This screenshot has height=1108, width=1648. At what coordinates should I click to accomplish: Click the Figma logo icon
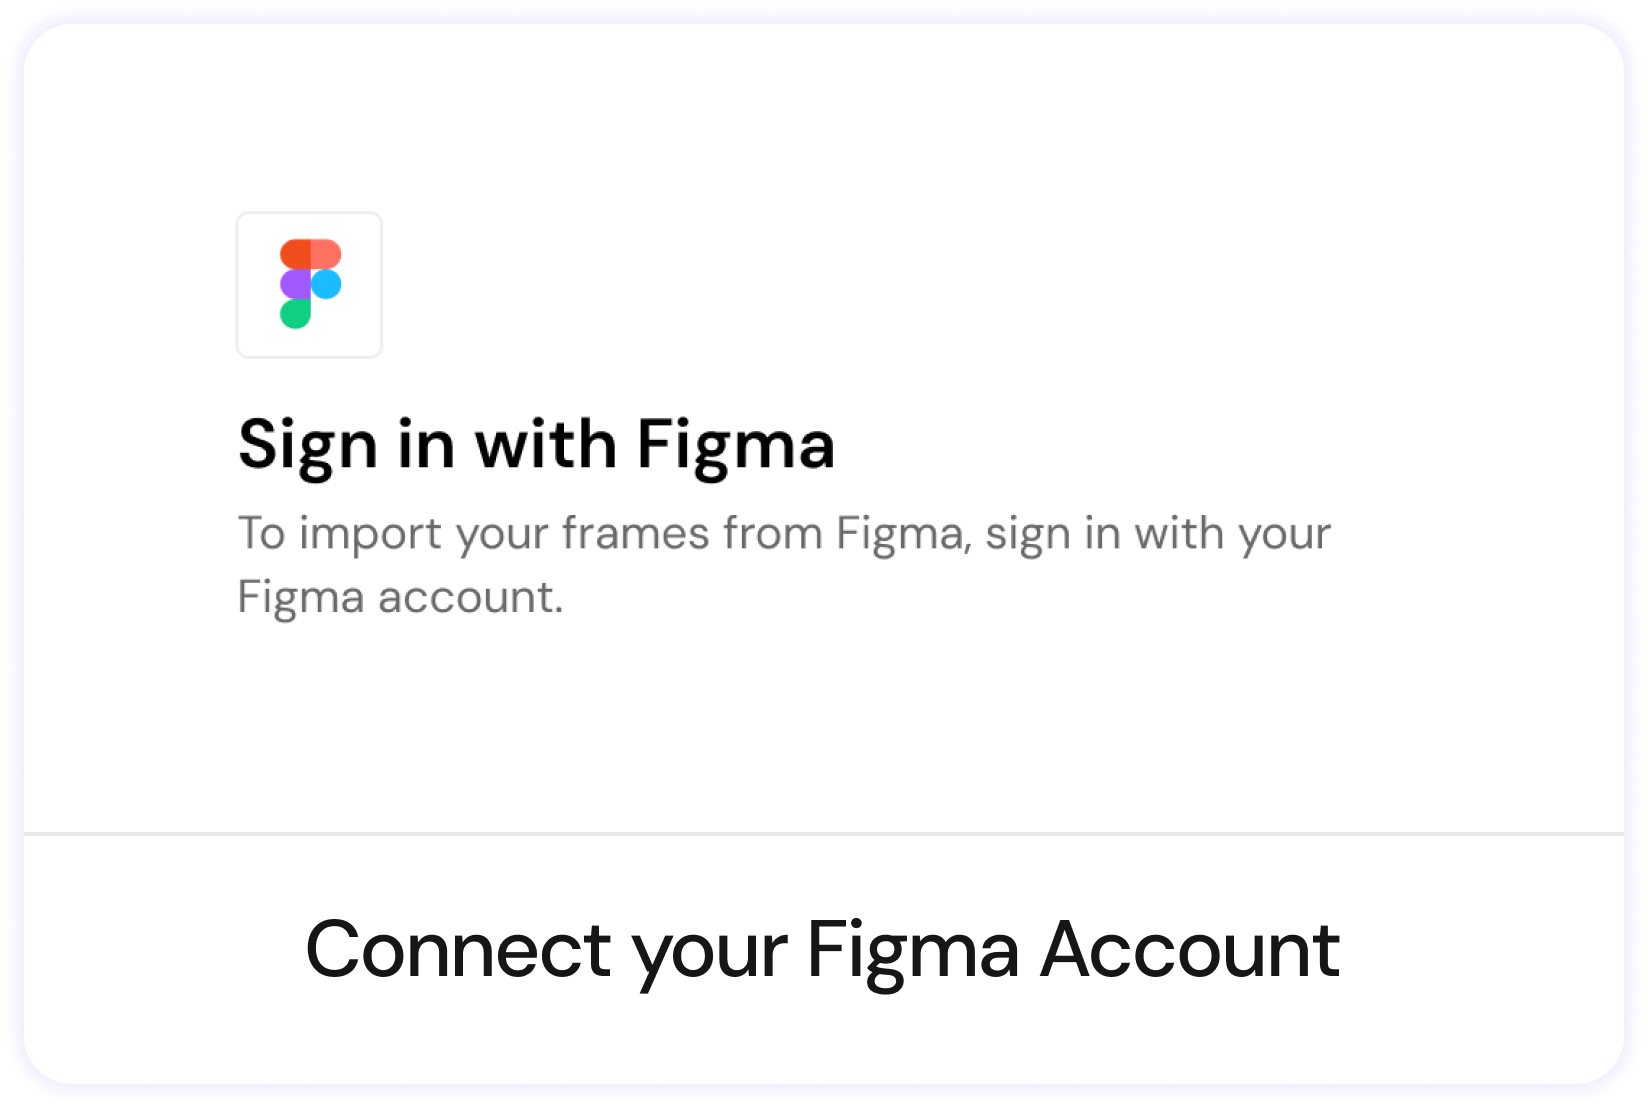pos(310,285)
